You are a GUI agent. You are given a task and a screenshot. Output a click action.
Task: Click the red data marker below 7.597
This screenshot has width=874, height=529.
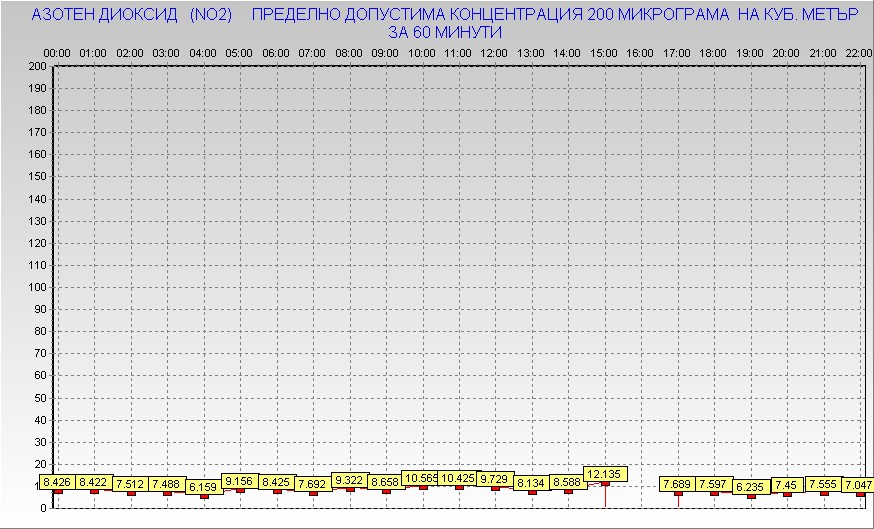pos(714,492)
